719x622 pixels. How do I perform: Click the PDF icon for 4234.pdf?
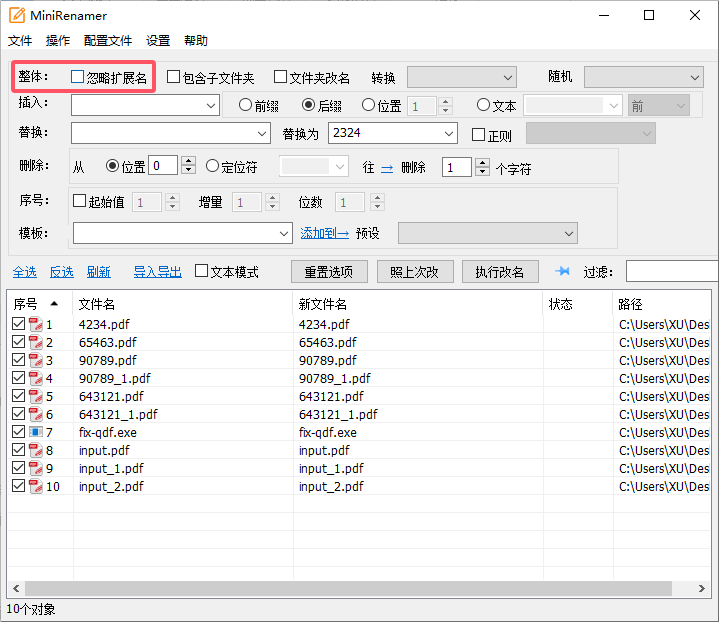click(36, 324)
